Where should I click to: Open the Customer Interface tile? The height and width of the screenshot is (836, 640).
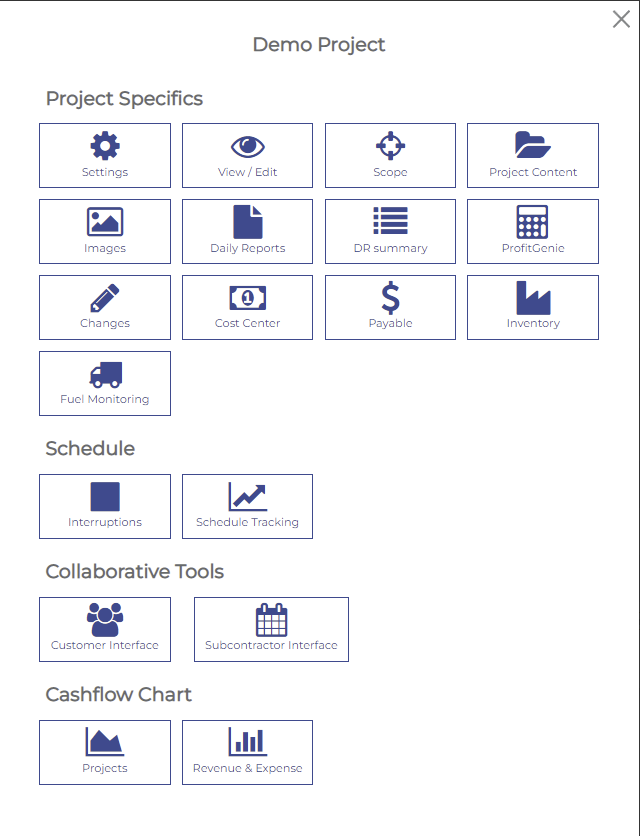105,630
